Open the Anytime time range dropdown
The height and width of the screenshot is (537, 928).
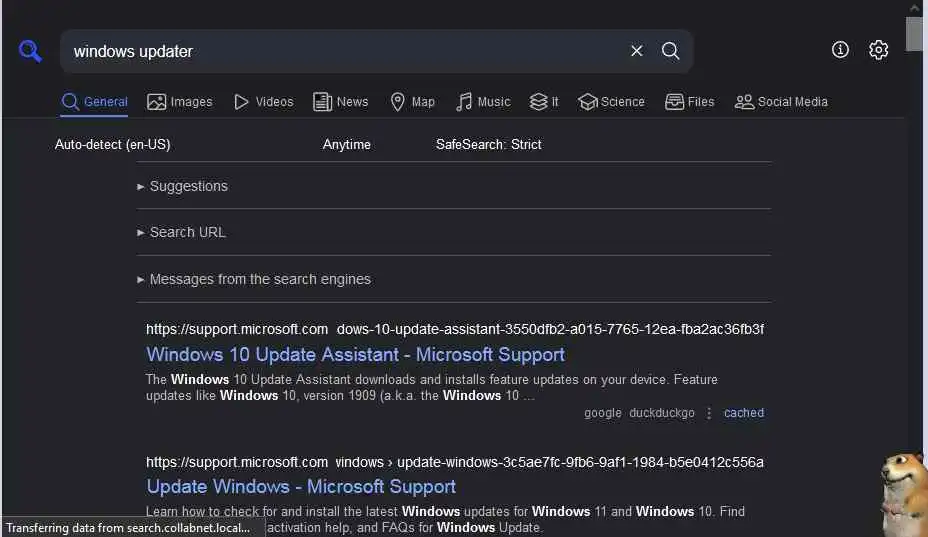click(346, 144)
